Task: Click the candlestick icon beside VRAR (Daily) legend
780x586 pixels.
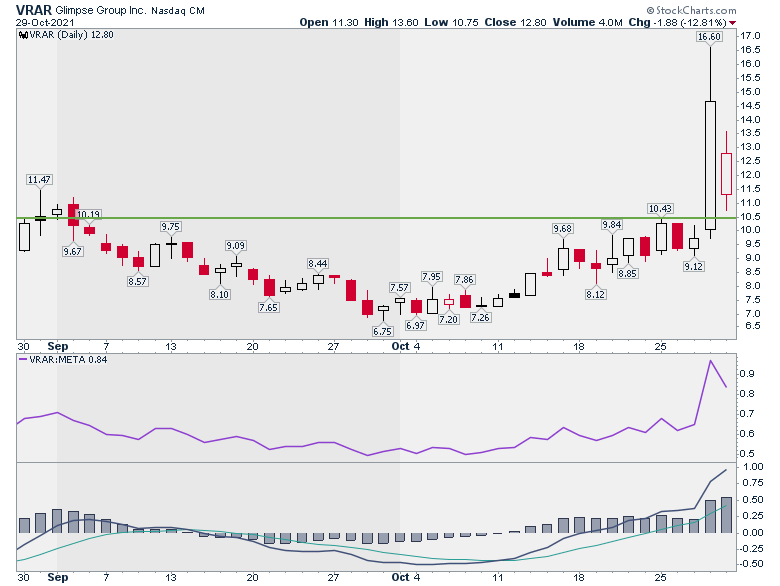Action: coord(23,35)
